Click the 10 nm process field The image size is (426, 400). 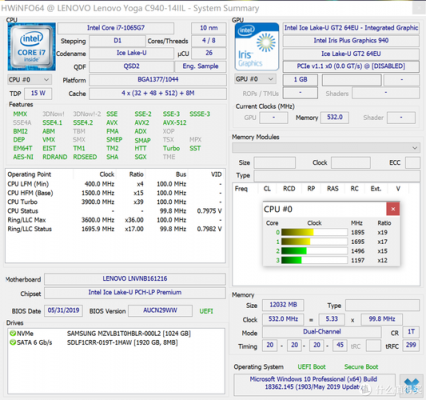(x=209, y=28)
